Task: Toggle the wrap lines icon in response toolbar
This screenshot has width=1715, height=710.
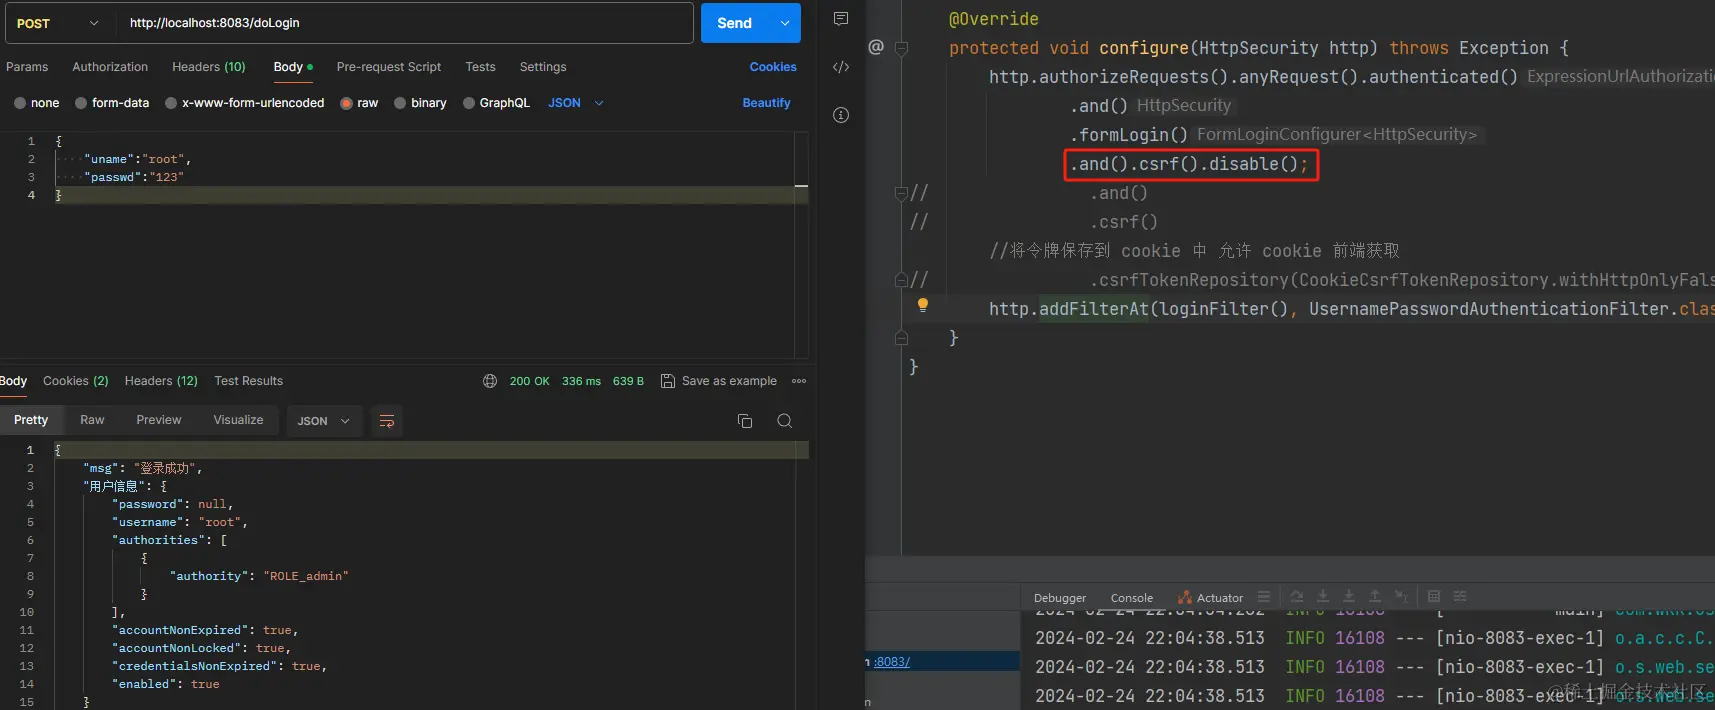Action: [x=387, y=421]
